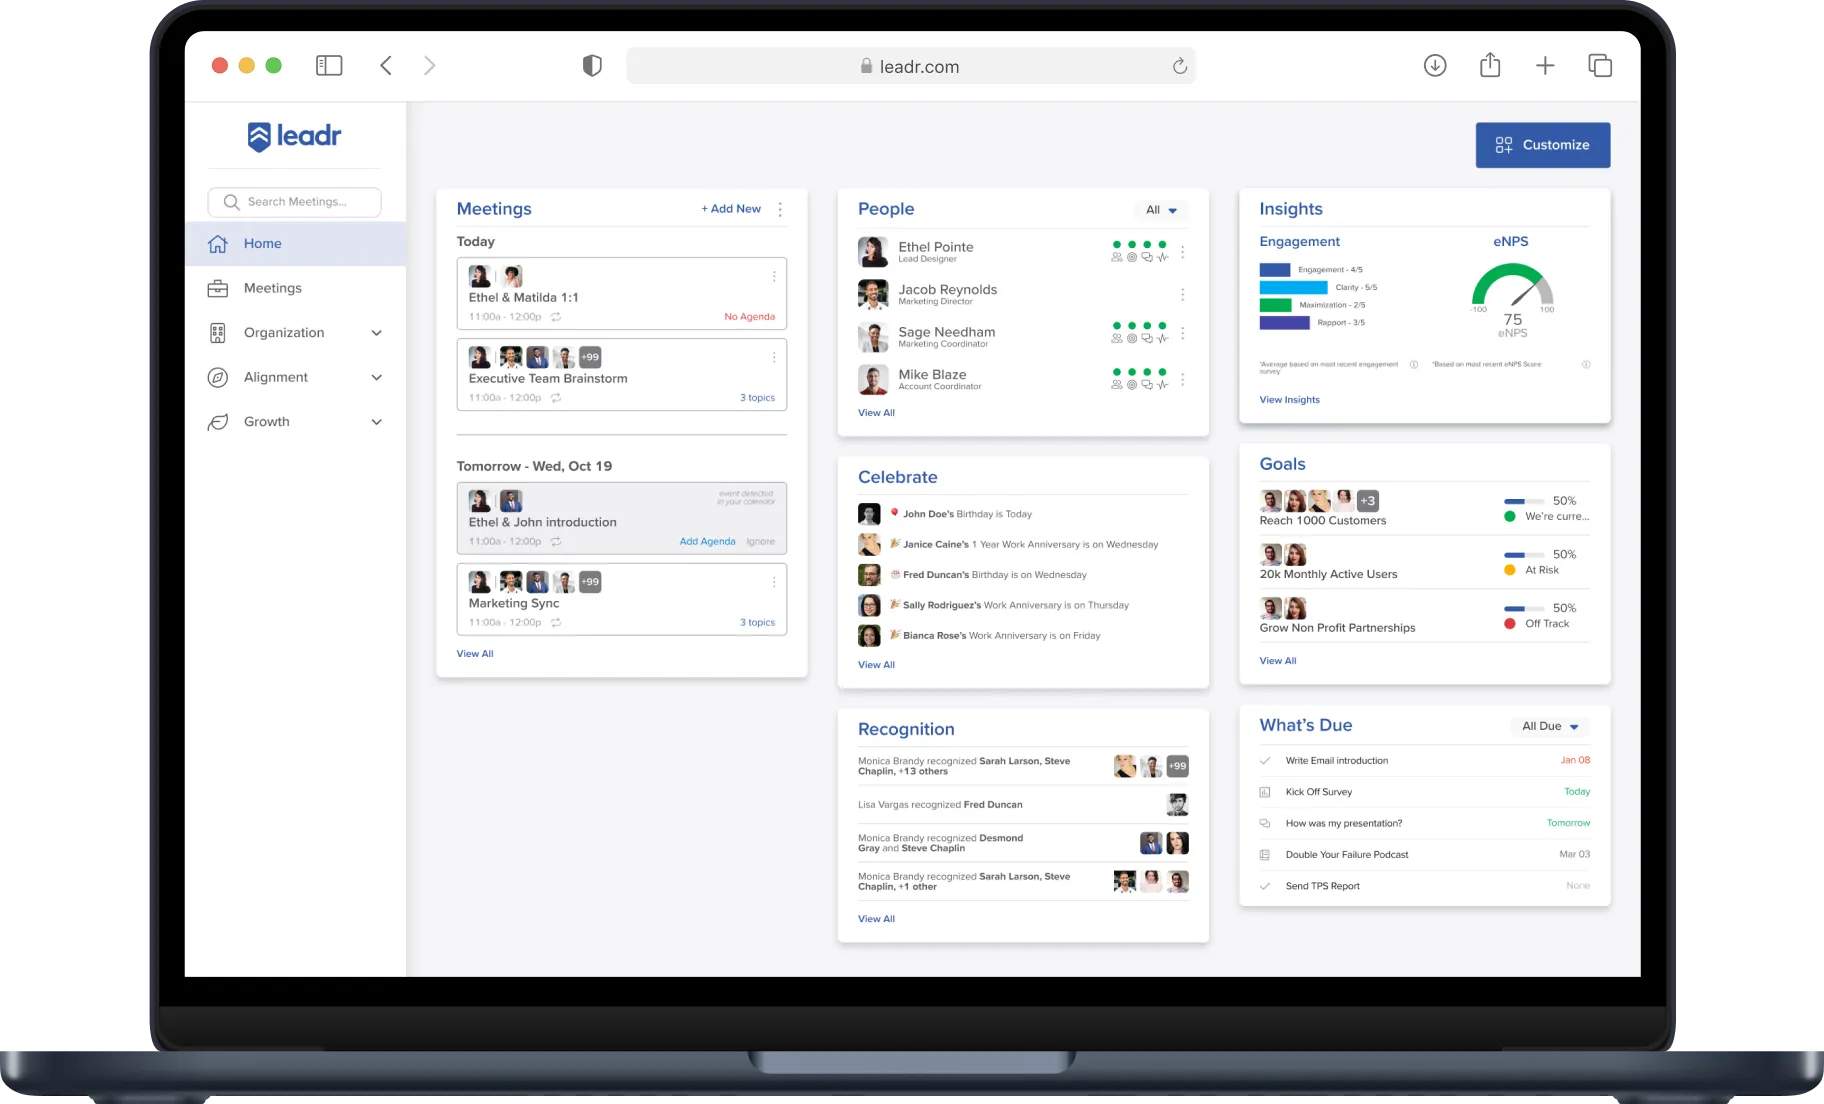Select Home in sidebar
This screenshot has width=1824, height=1104.
(x=295, y=244)
